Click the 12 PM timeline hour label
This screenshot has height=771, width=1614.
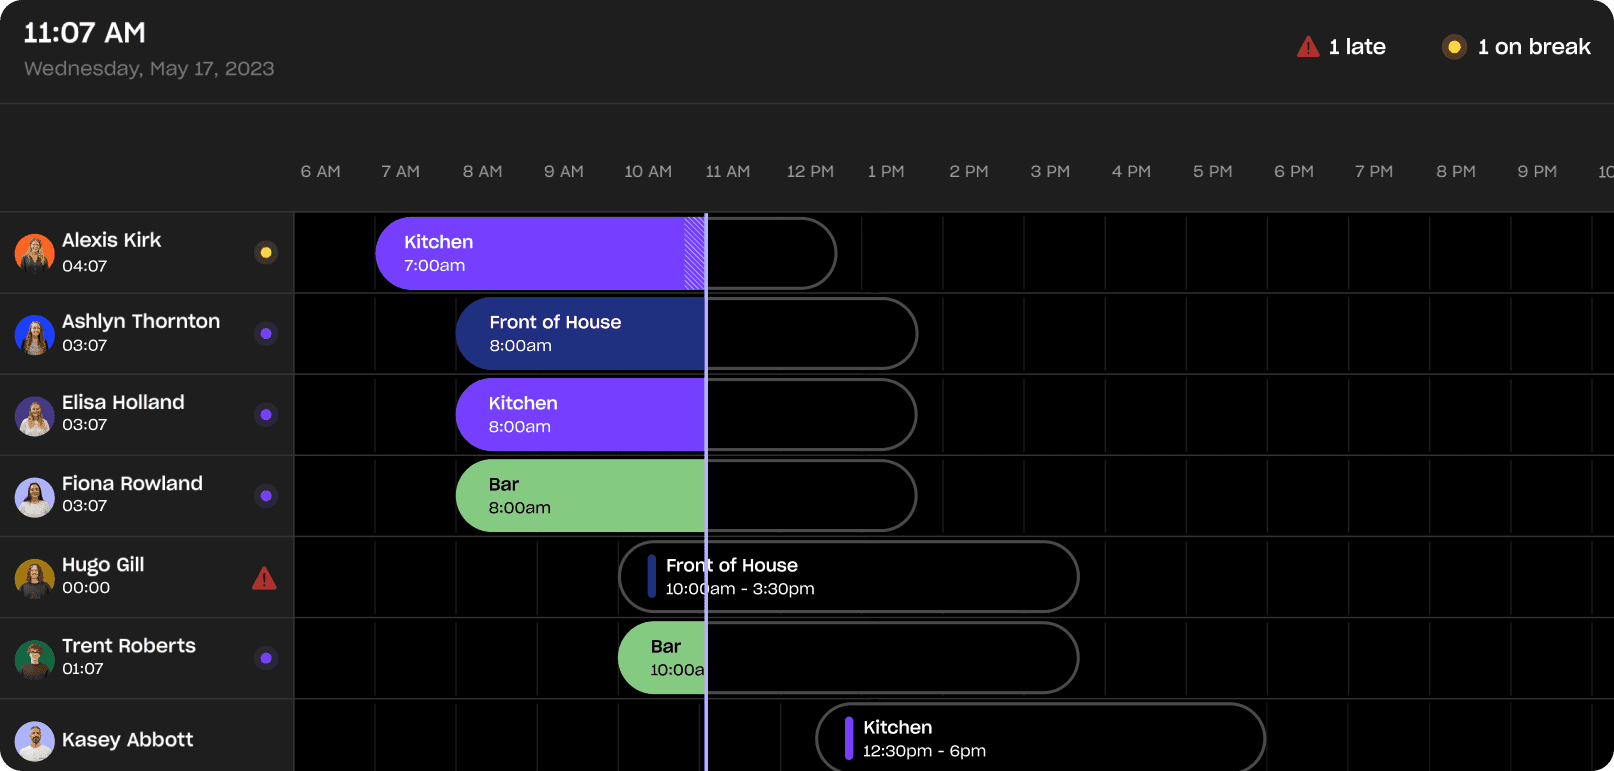(x=810, y=172)
